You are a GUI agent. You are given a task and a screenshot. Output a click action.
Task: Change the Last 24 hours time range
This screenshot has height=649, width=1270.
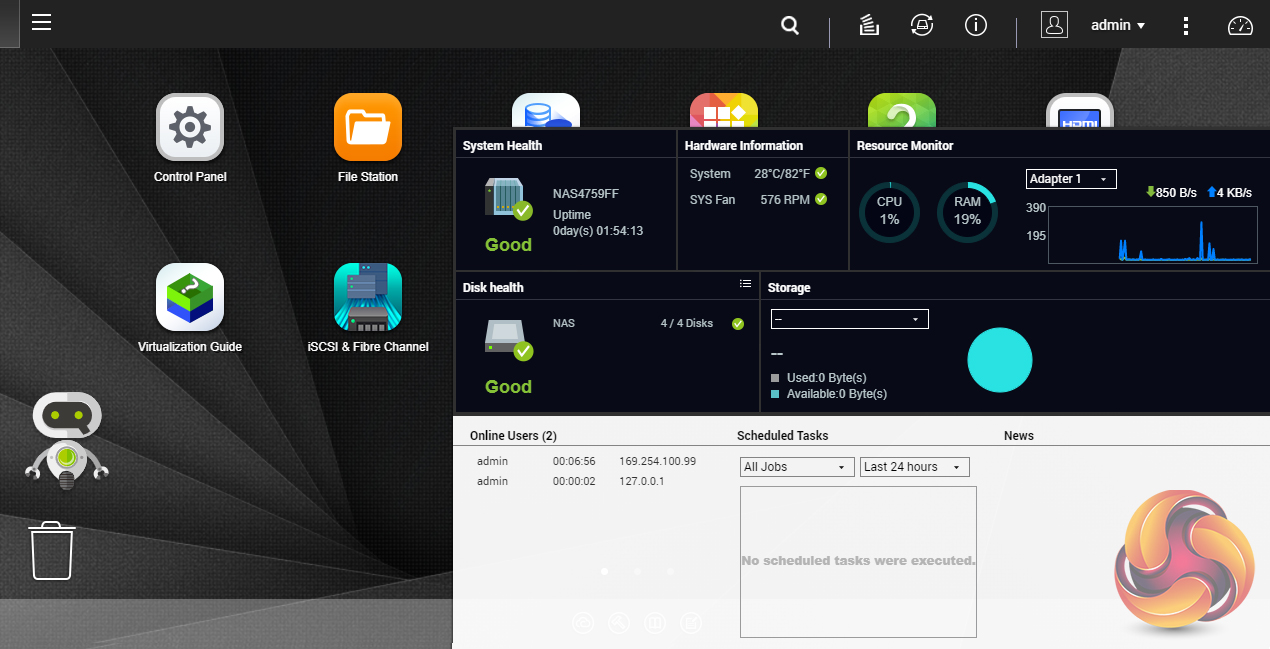pos(914,467)
